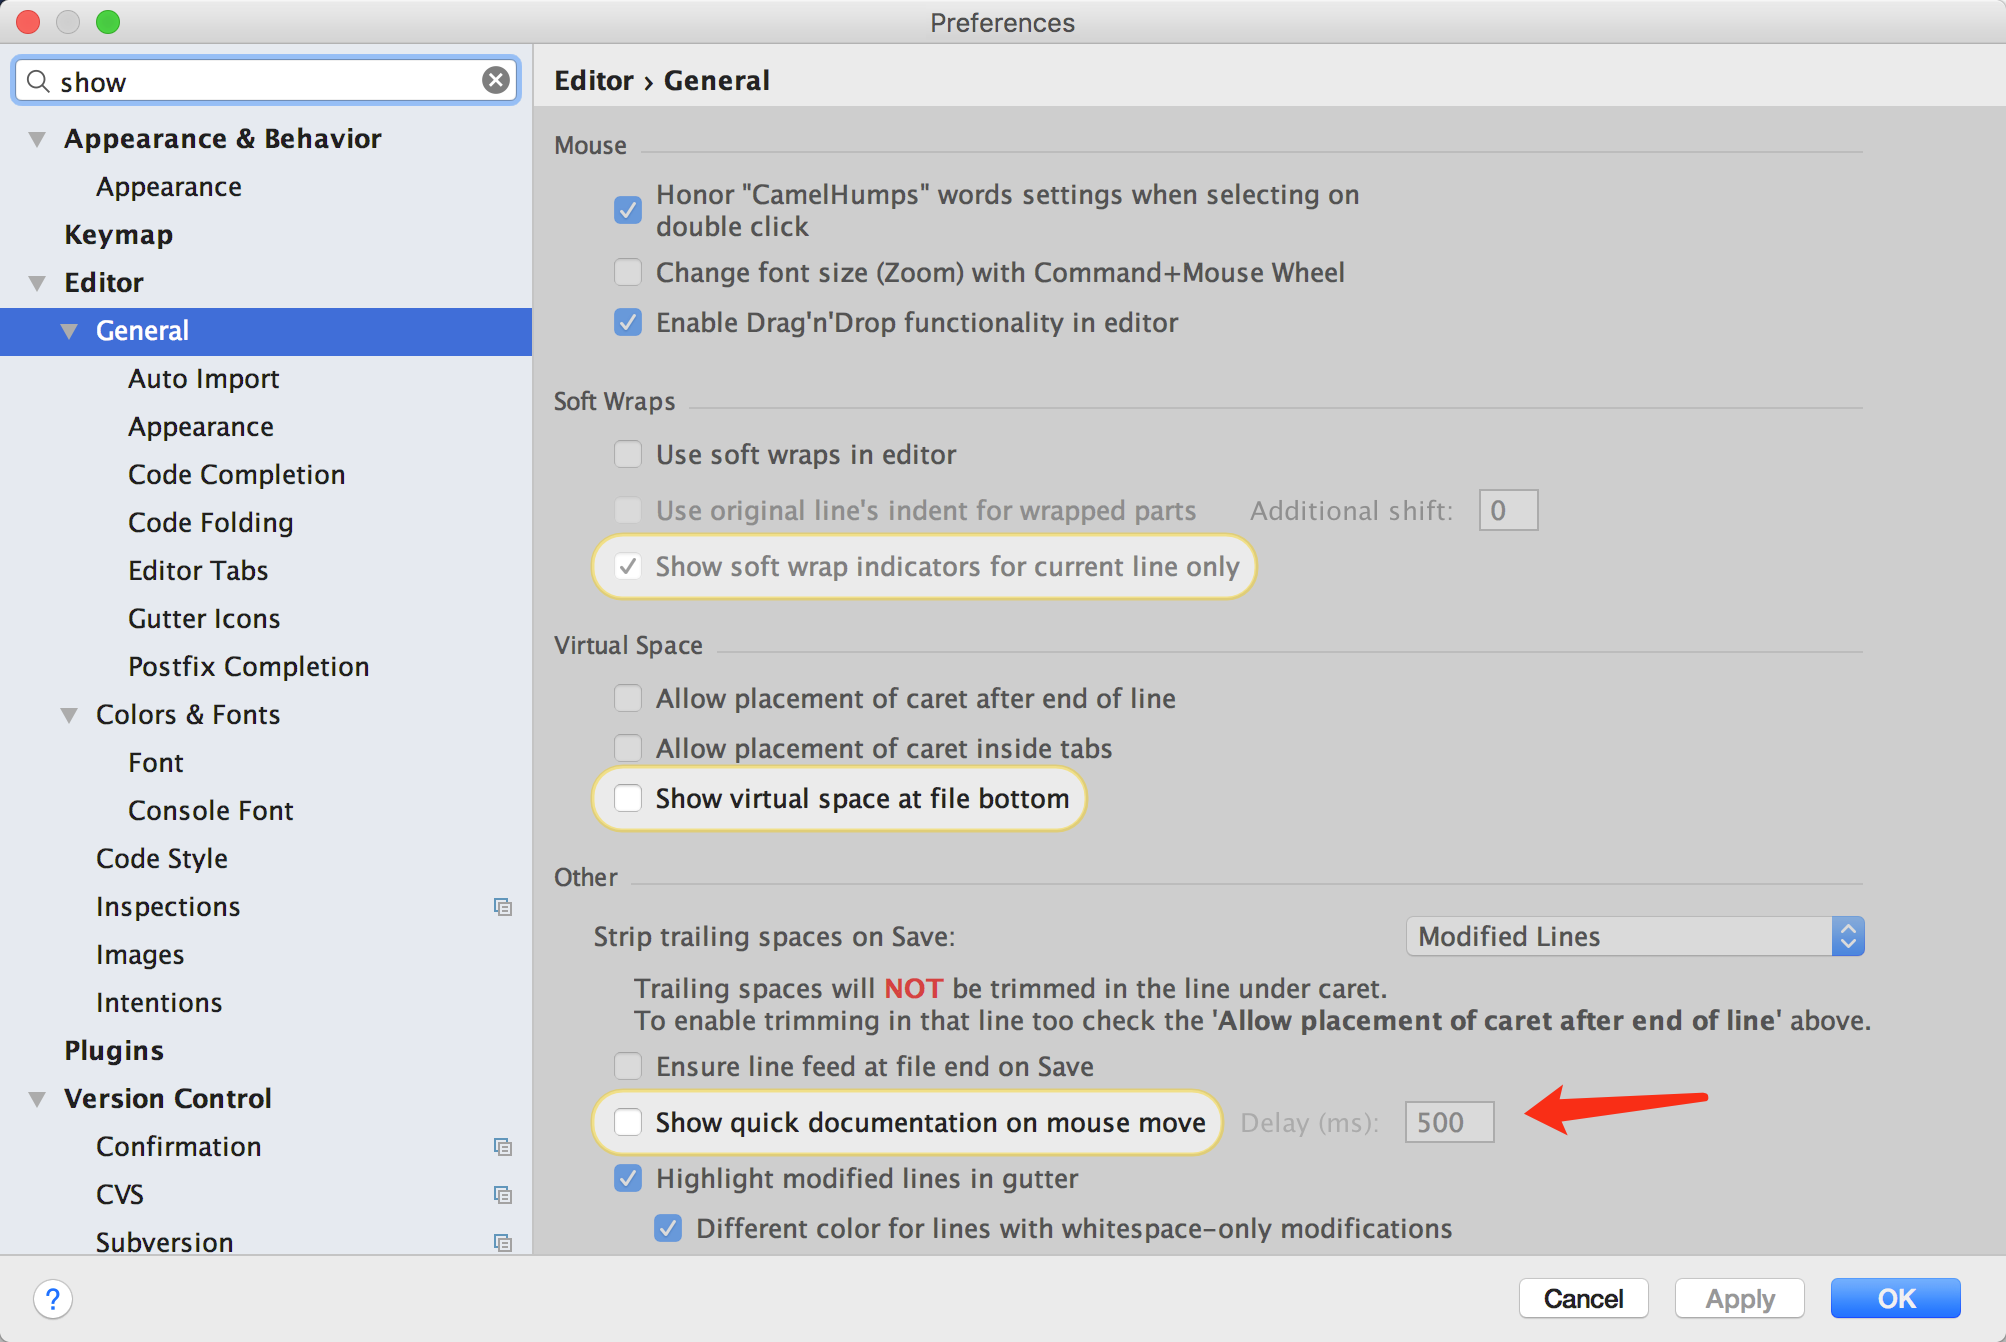Open Editor Tabs settings
This screenshot has height=1342, width=2006.
coord(198,571)
